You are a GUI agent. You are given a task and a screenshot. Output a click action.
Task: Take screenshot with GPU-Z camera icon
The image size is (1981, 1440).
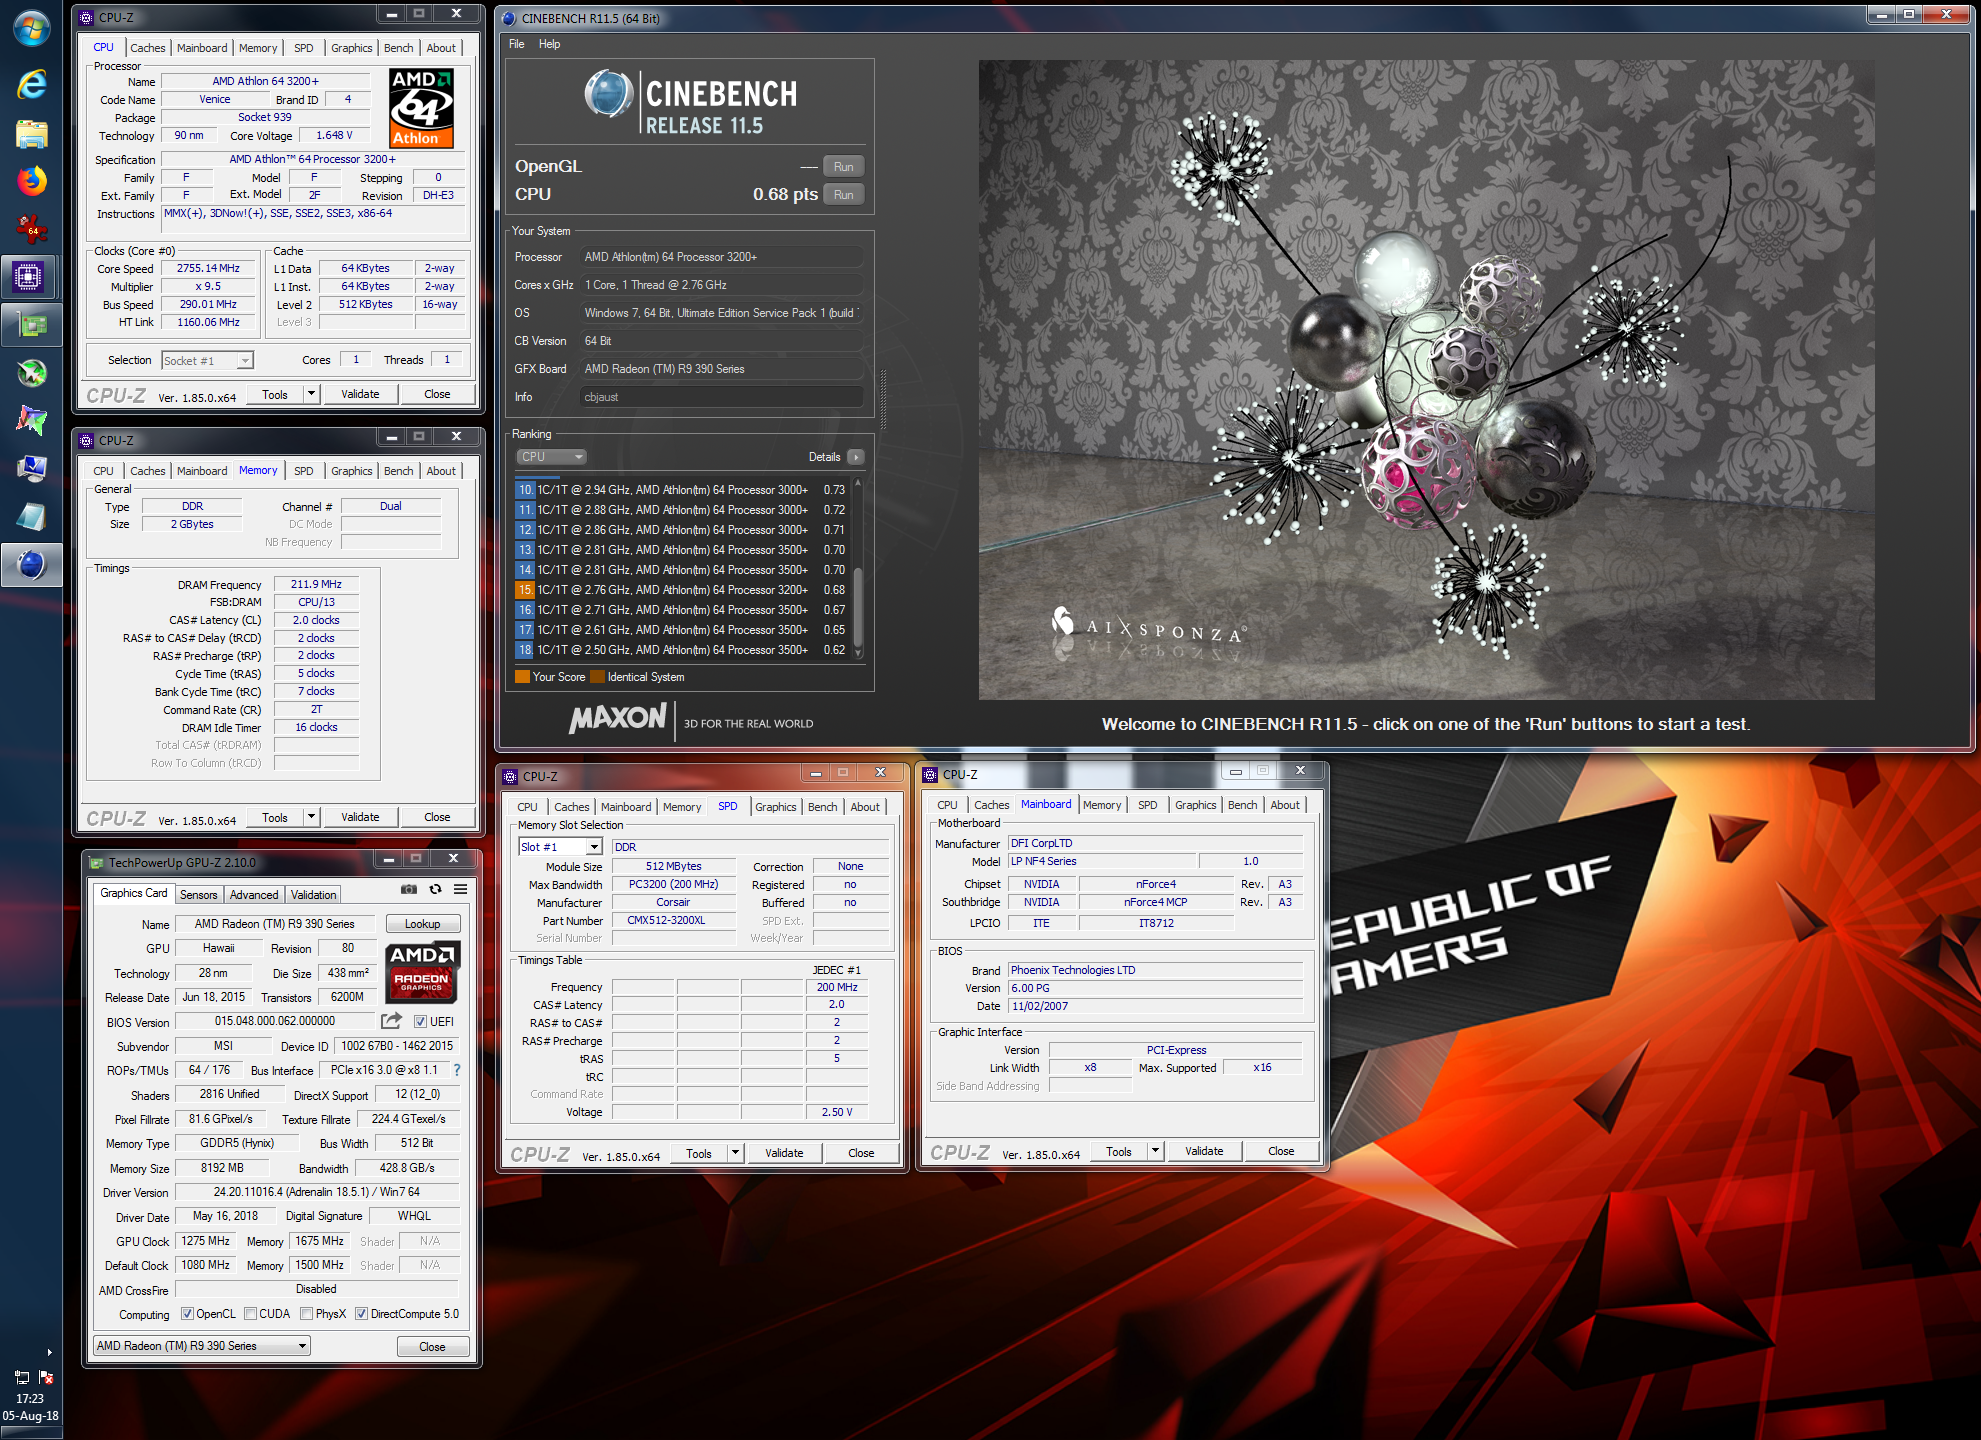409,889
